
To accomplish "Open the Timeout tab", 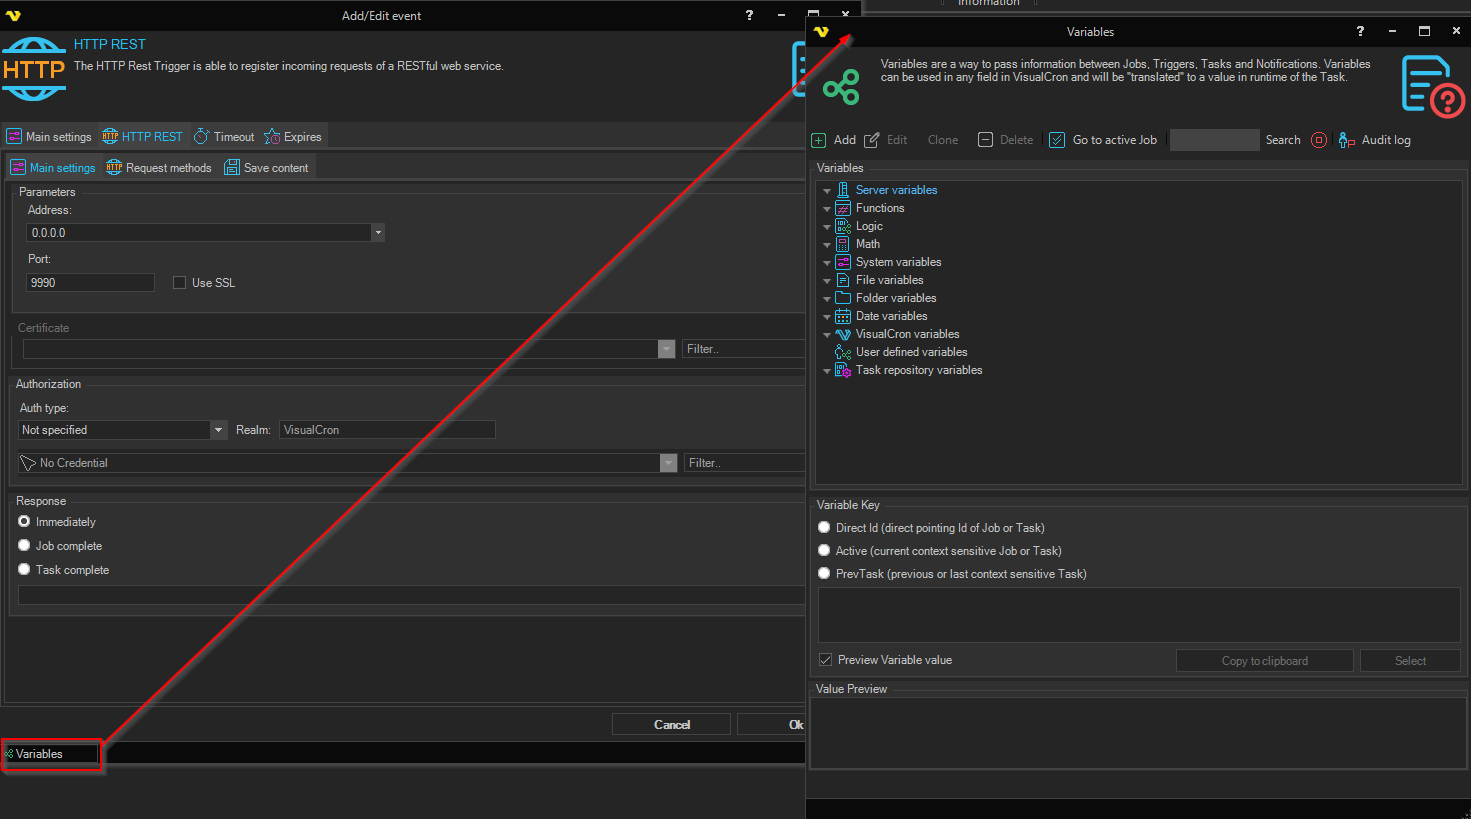I will coord(224,137).
